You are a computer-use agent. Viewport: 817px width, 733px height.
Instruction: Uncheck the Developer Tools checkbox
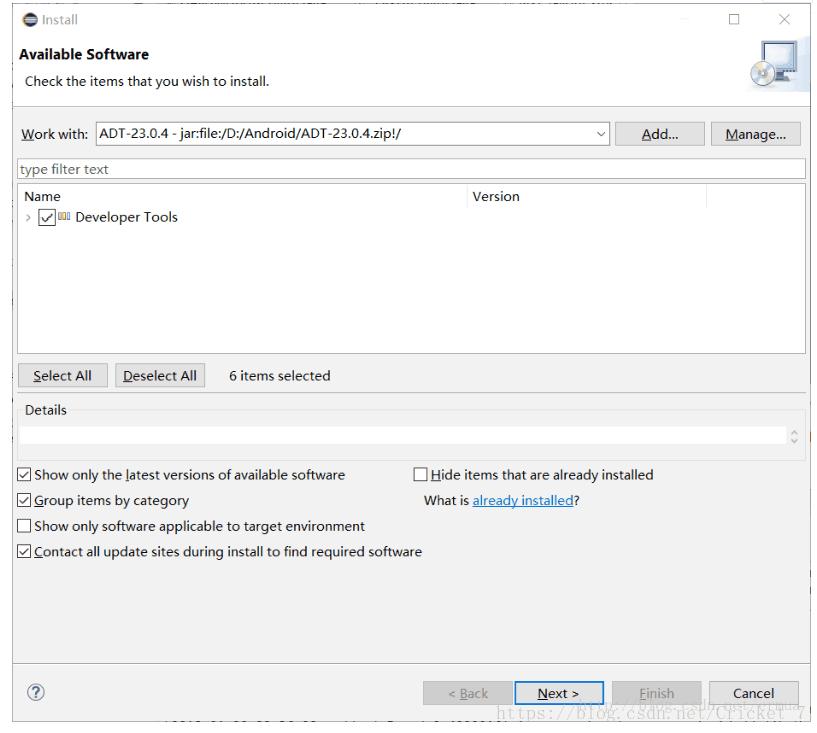(47, 217)
